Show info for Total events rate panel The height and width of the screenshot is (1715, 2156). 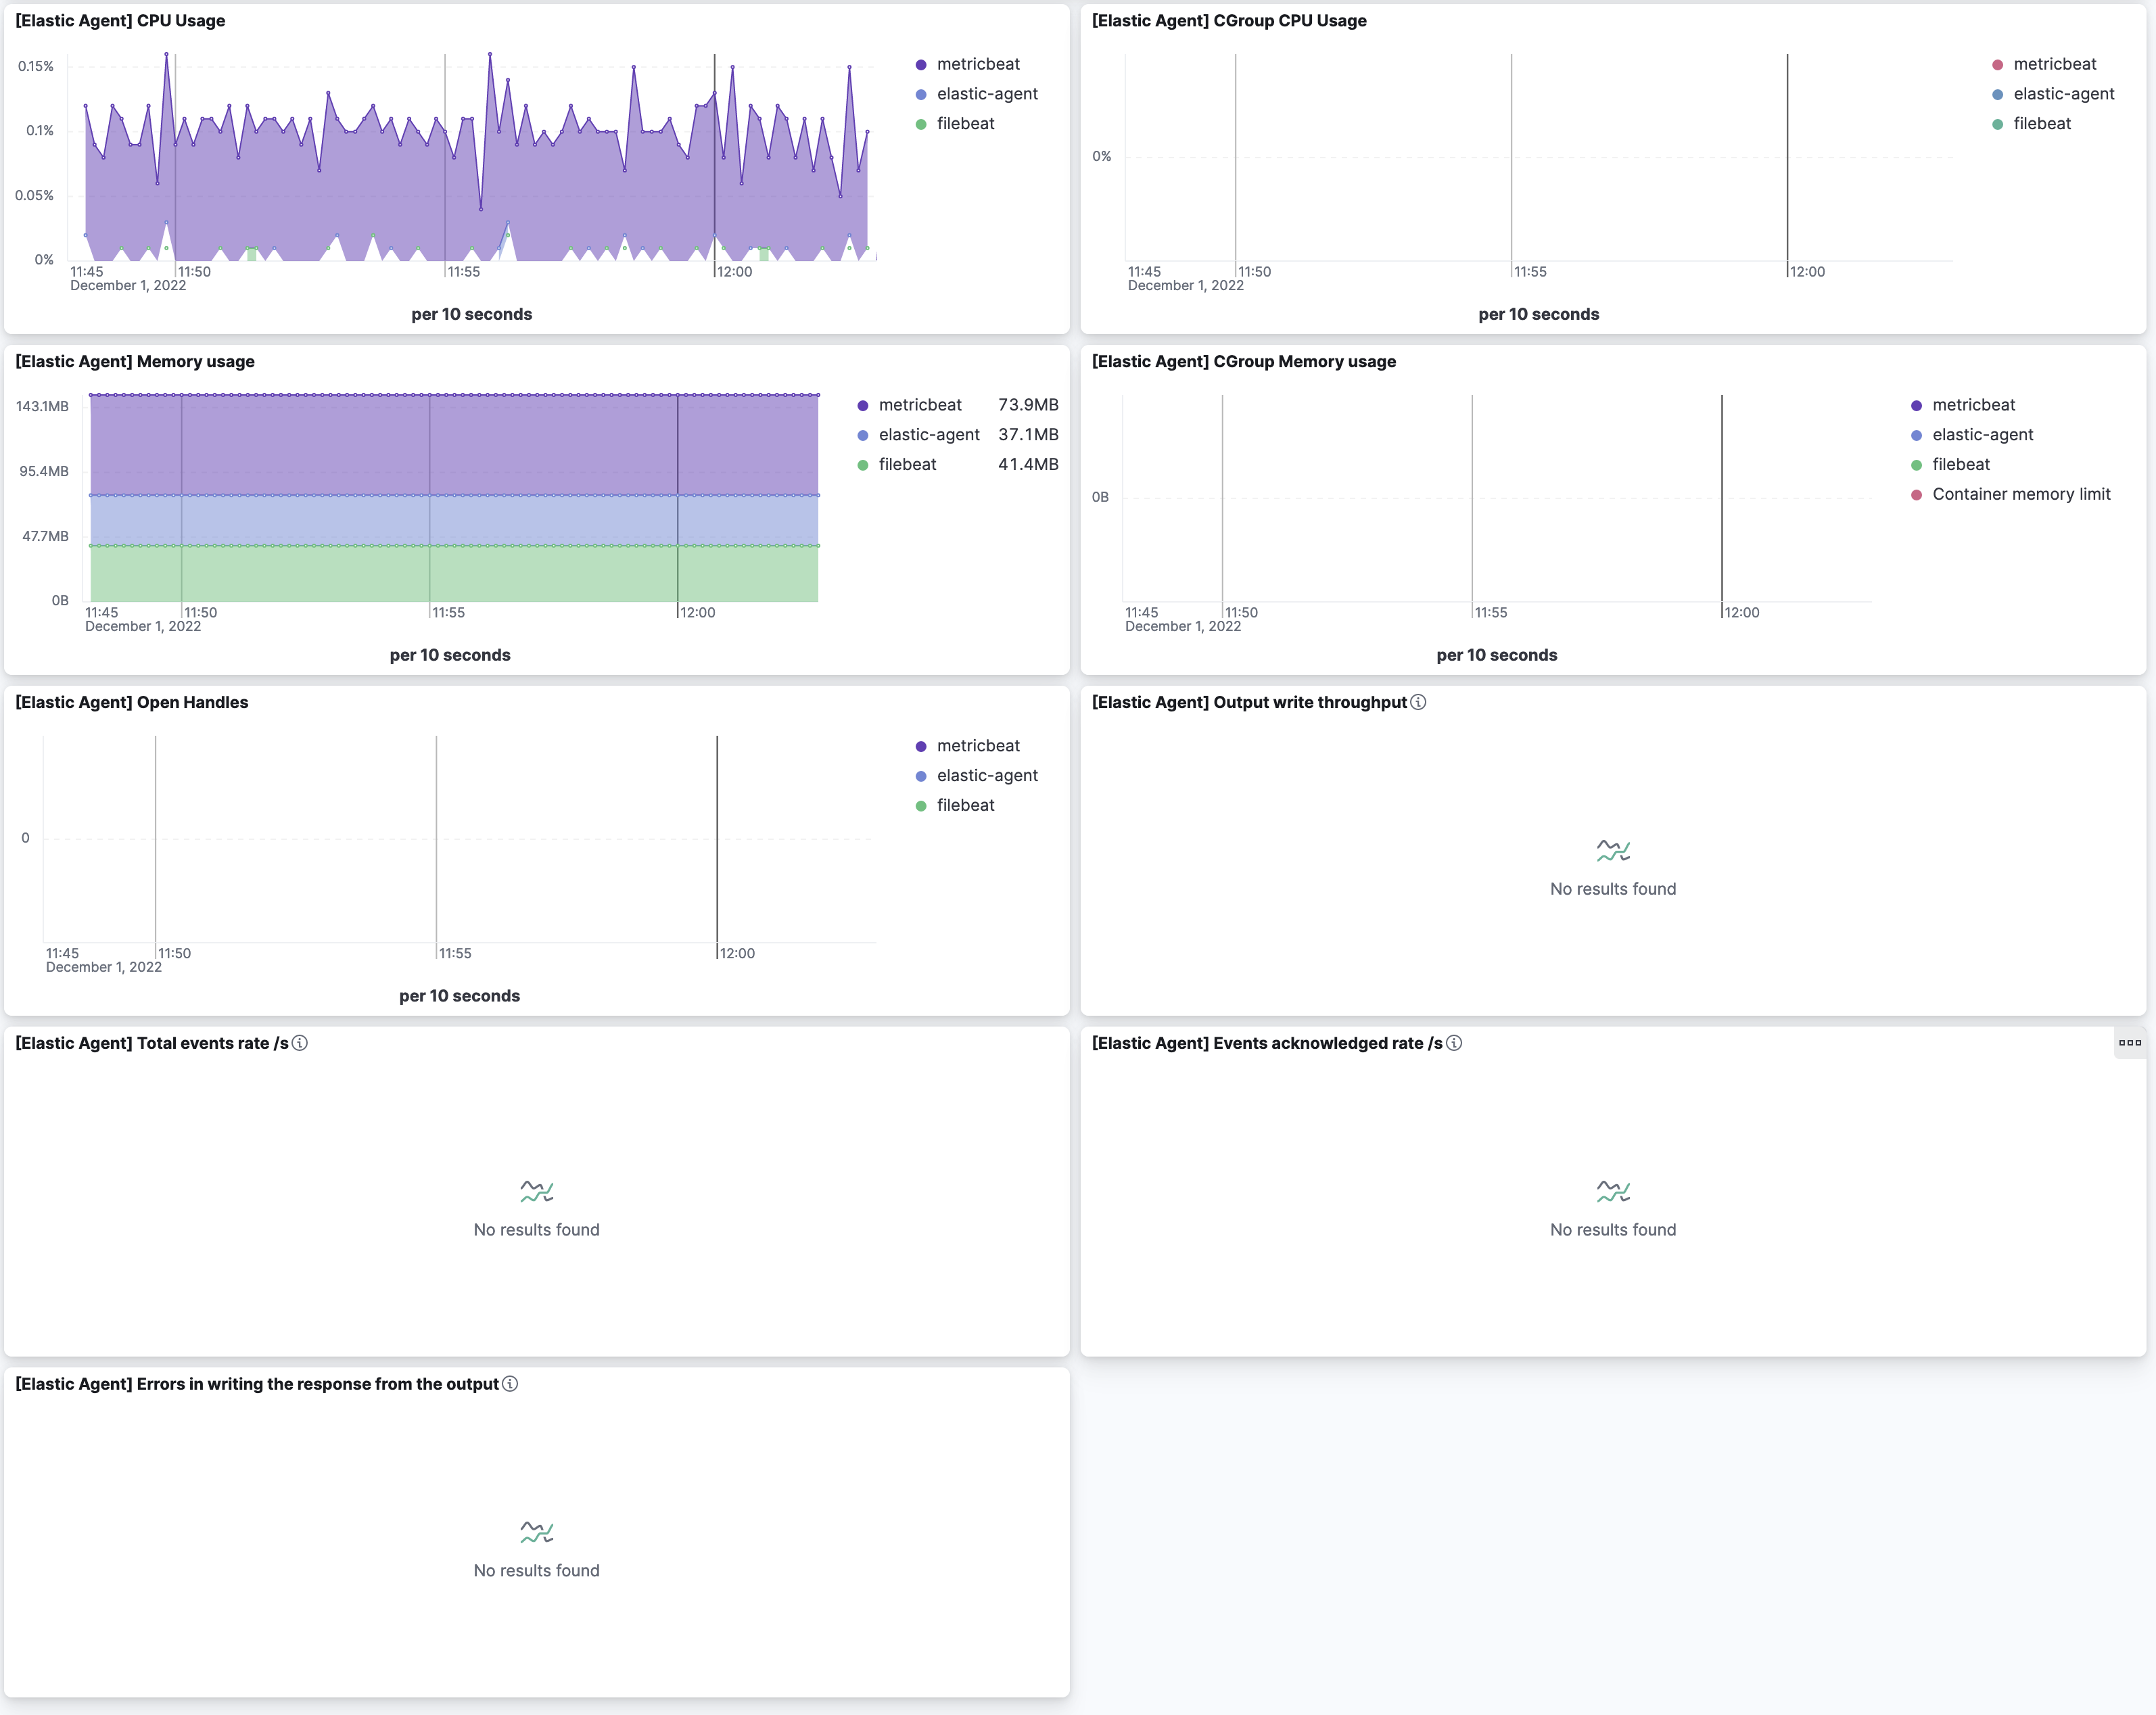click(x=300, y=1043)
